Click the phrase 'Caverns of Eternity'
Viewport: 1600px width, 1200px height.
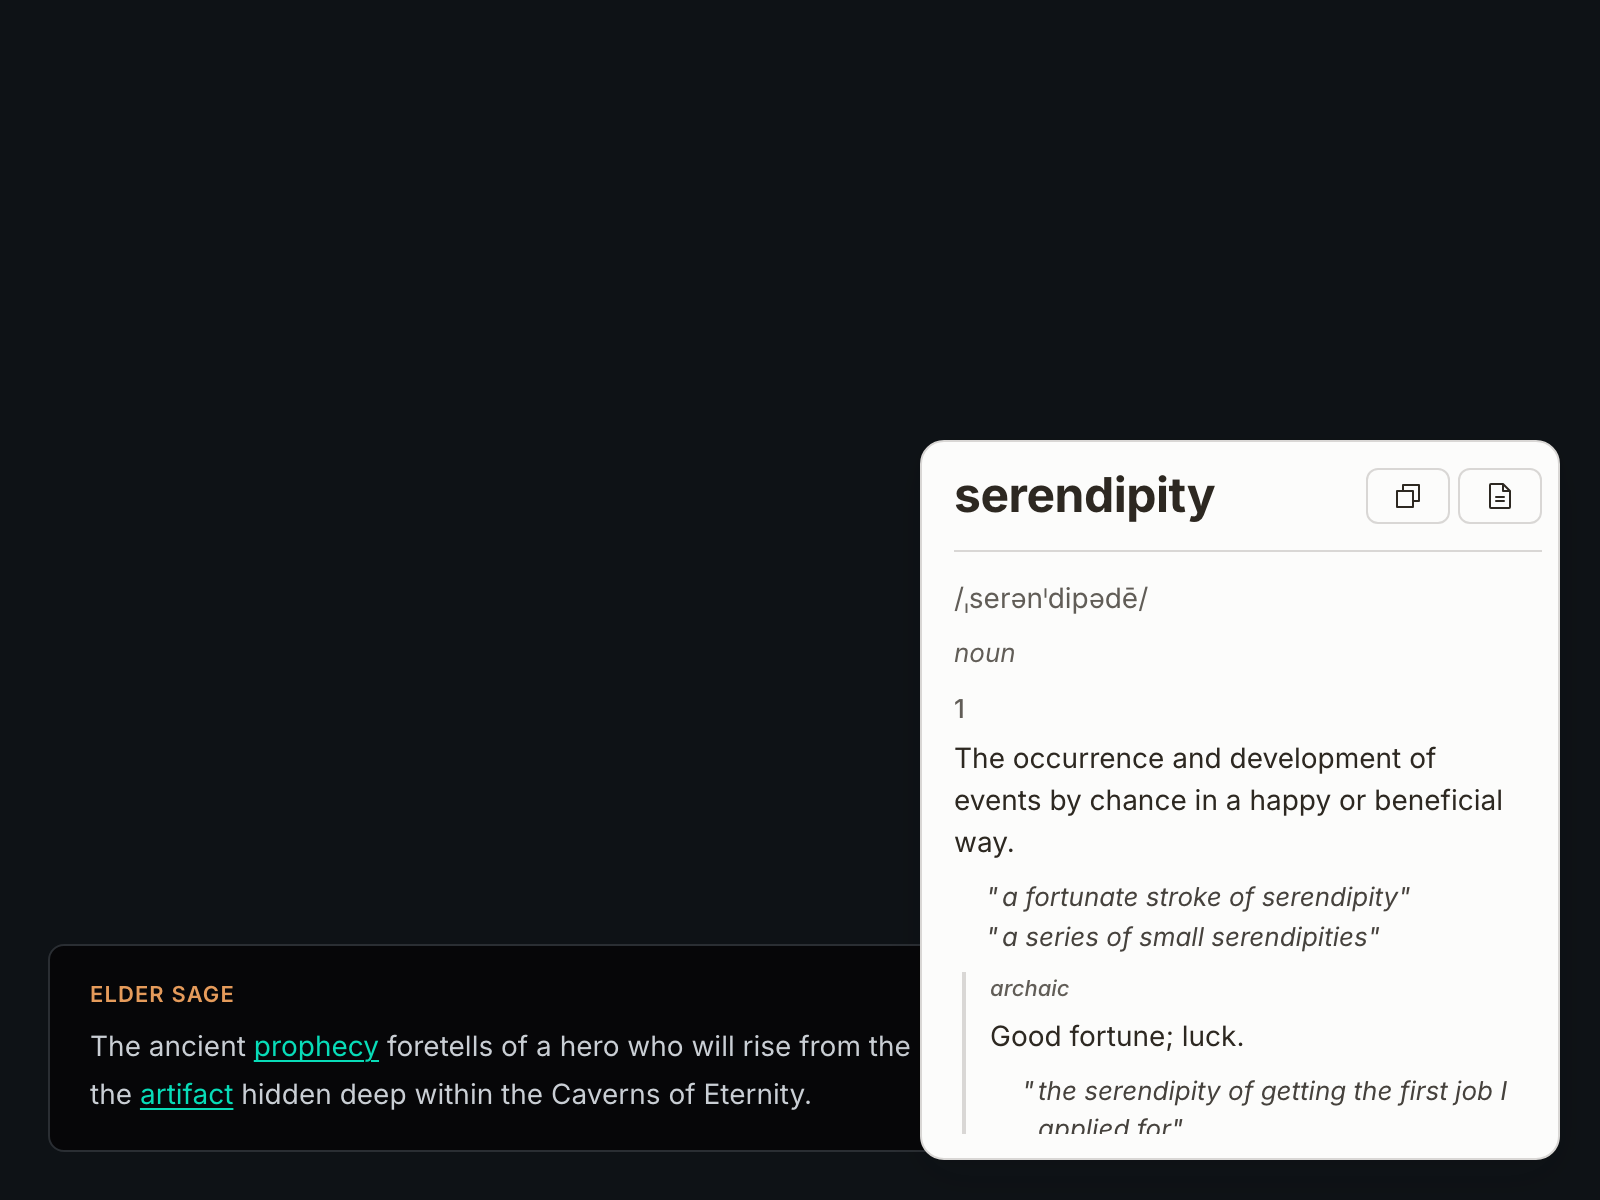tap(682, 1094)
